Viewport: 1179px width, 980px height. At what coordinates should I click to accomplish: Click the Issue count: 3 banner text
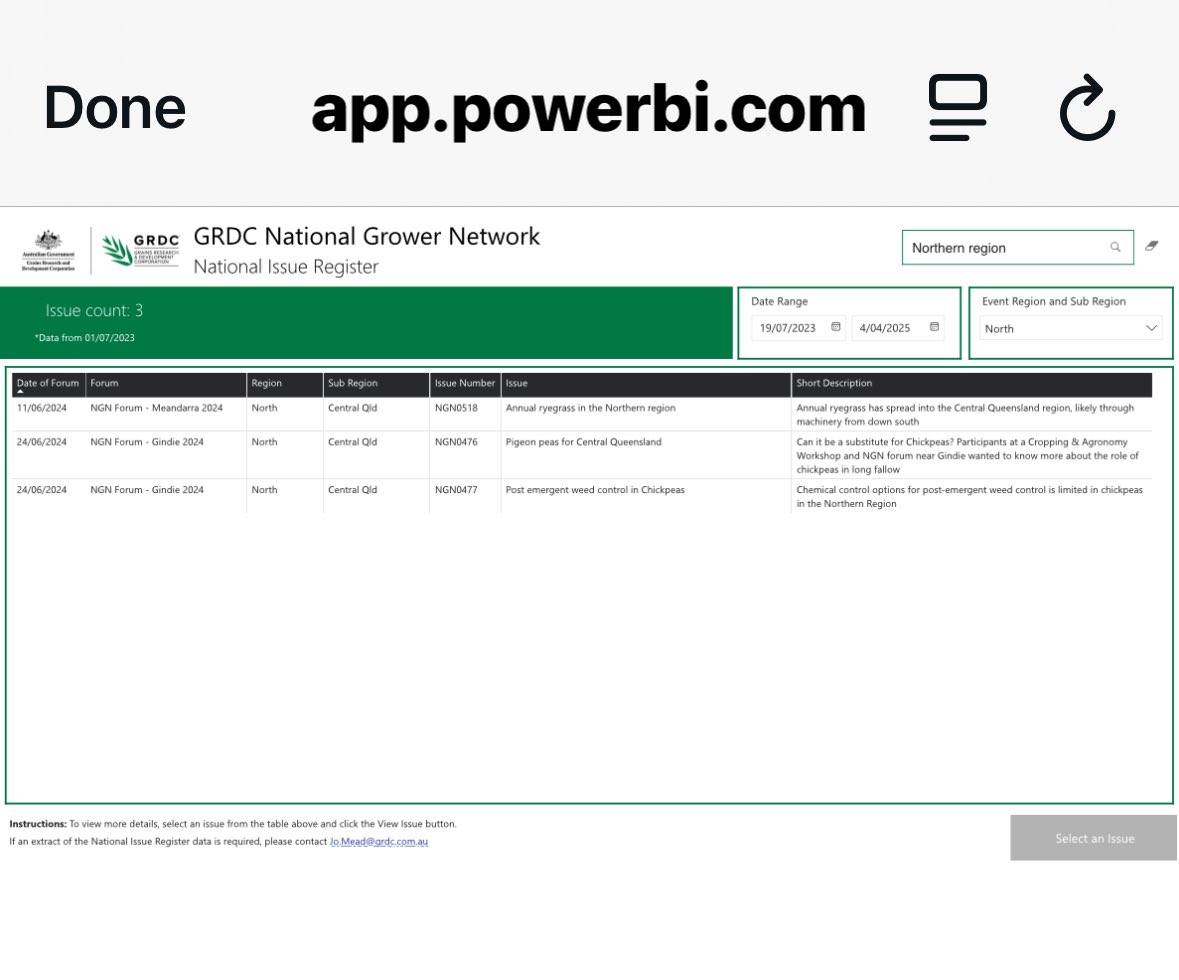[94, 311]
